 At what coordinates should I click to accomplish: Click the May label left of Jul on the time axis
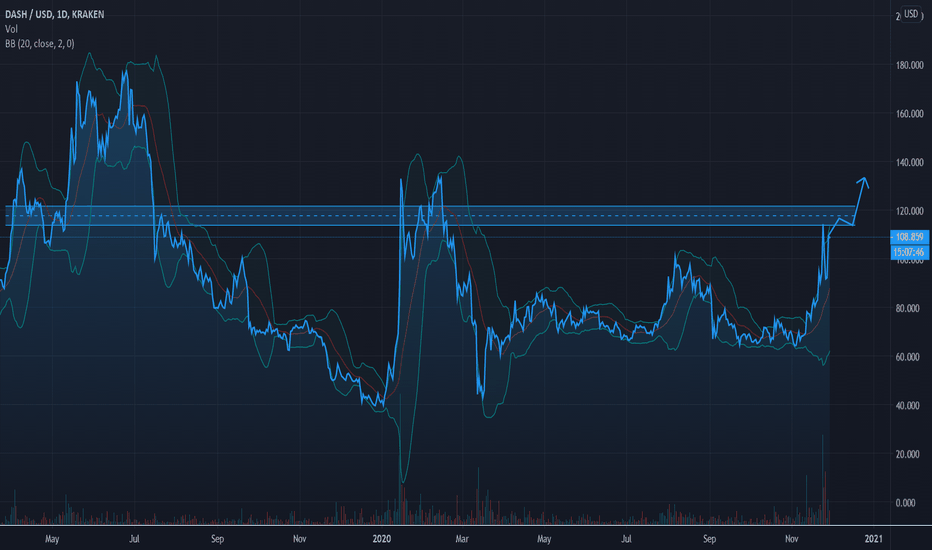click(x=52, y=539)
